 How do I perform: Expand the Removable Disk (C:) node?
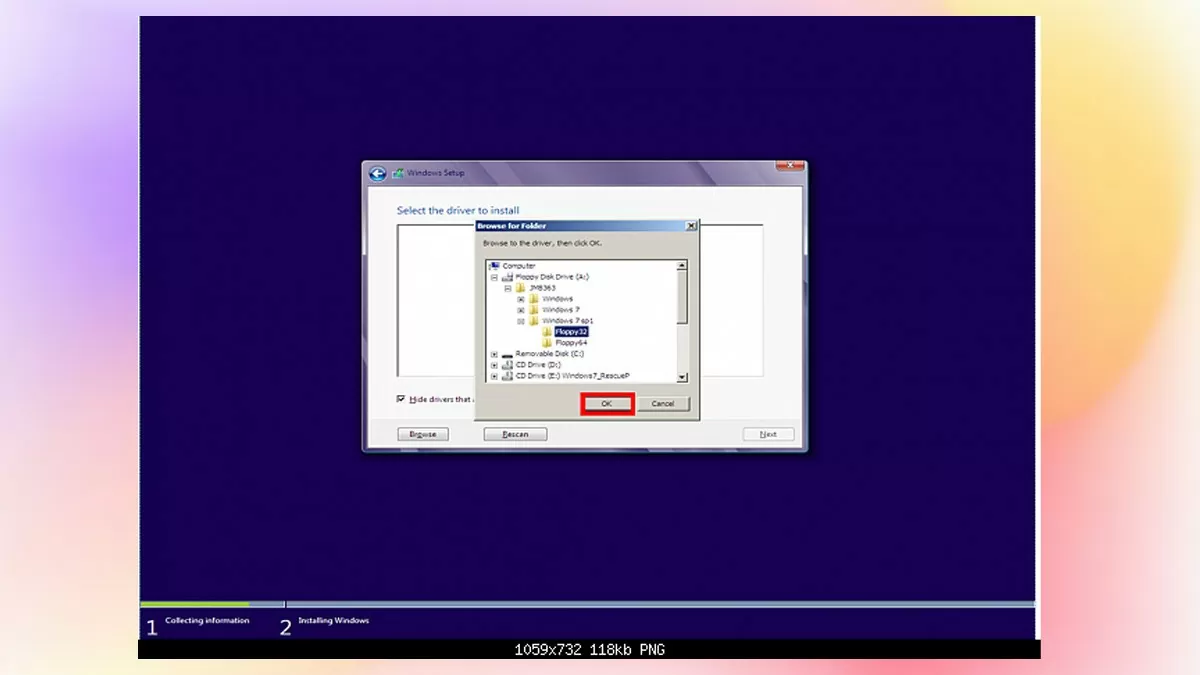pos(492,353)
